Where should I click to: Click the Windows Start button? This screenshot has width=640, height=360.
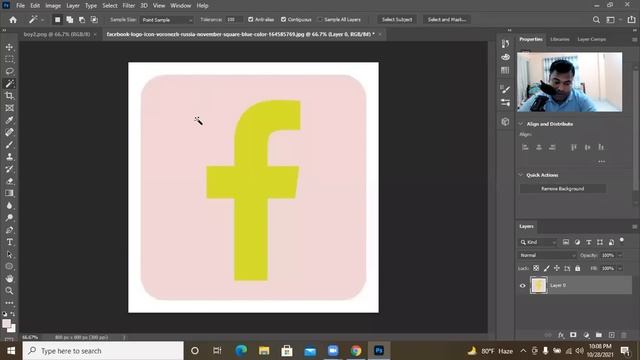(11, 351)
